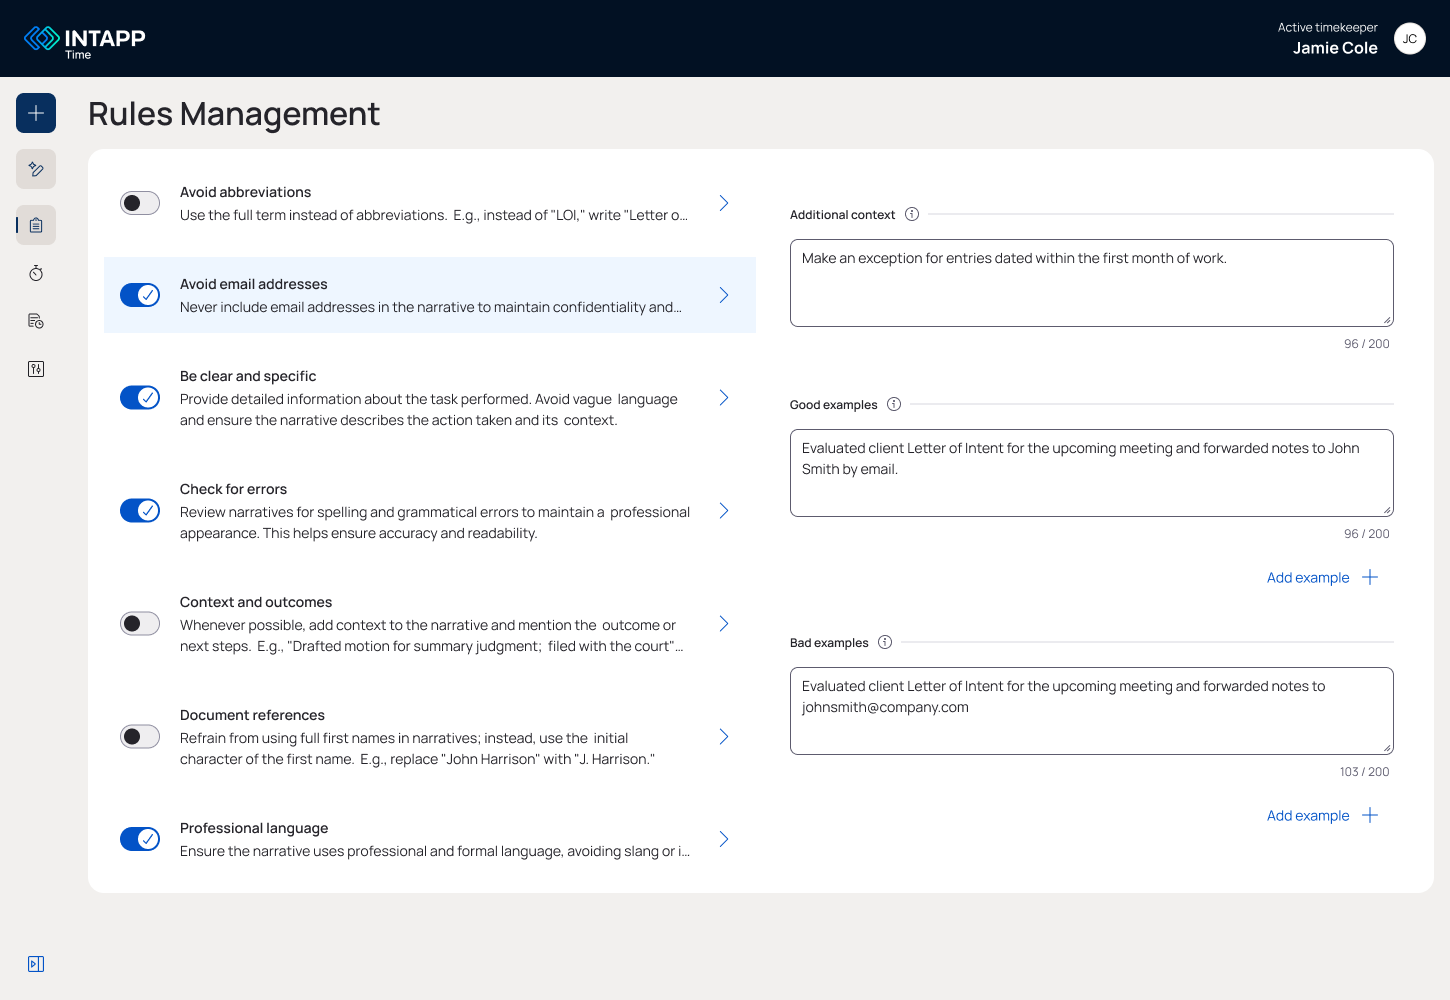Viewport: 1450px width, 1000px height.
Task: Click Add example under Good examples
Action: tap(1308, 577)
